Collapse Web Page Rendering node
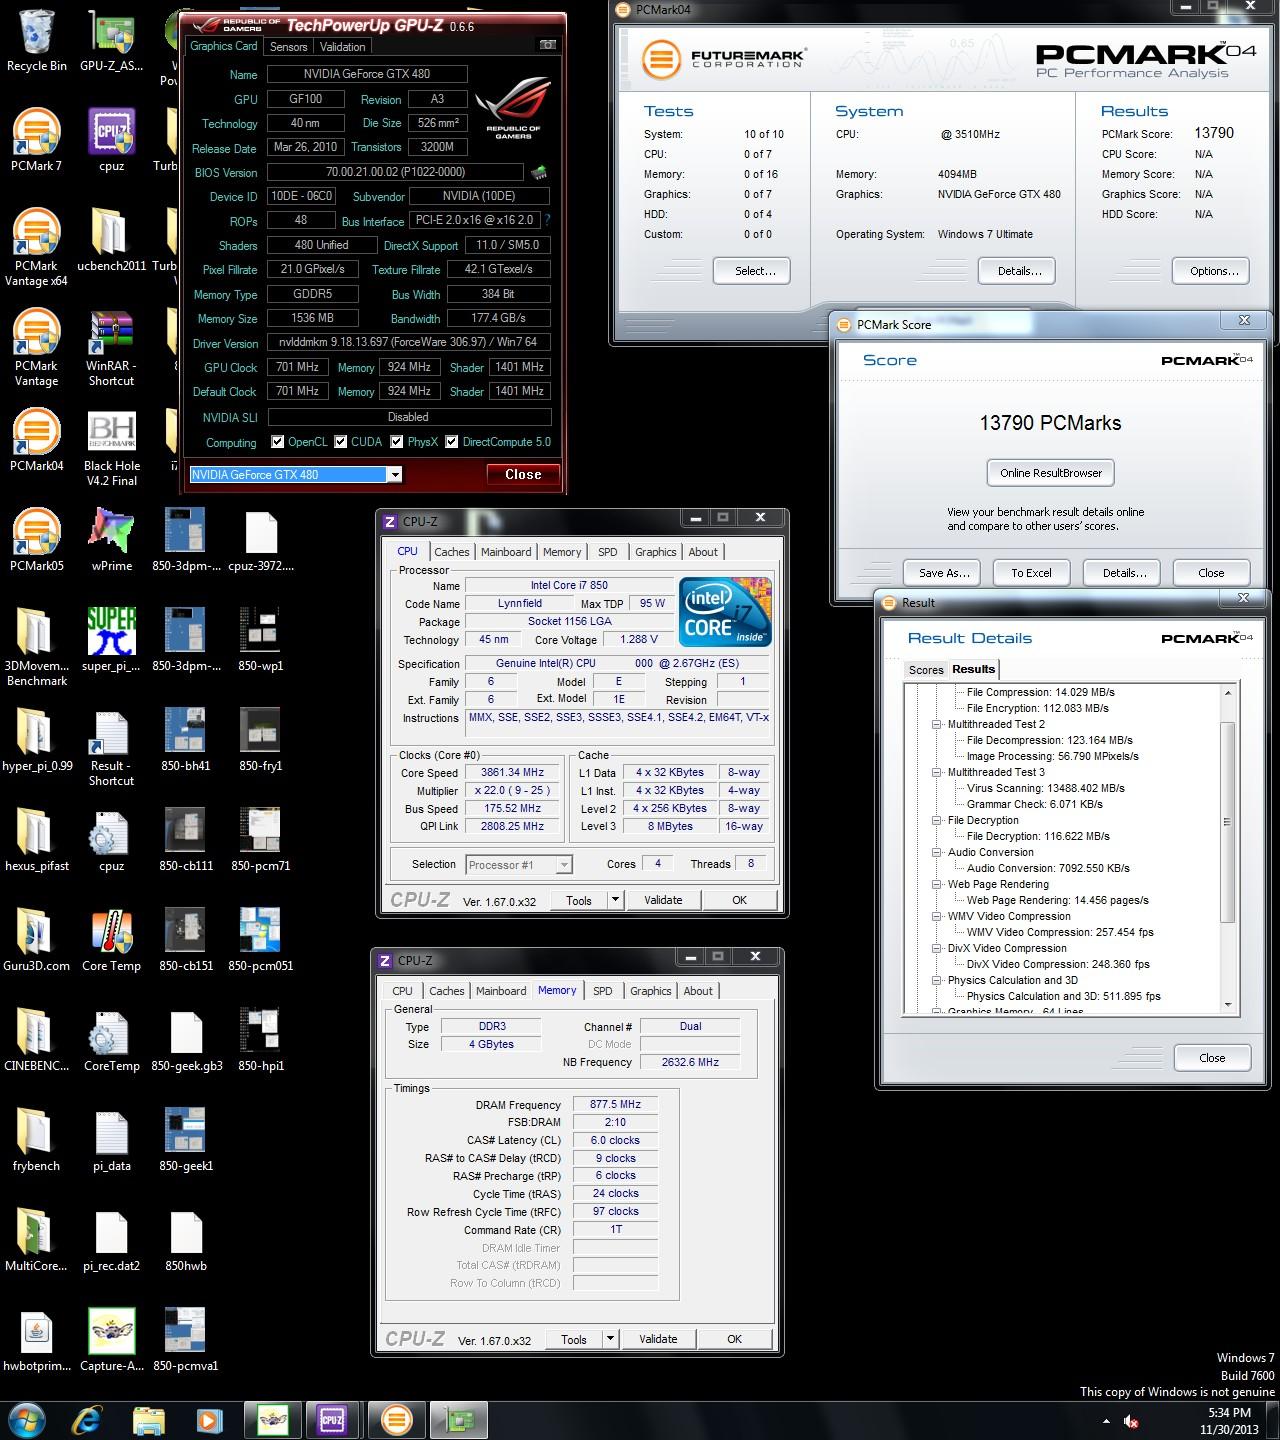Image resolution: width=1280 pixels, height=1440 pixels. [937, 884]
